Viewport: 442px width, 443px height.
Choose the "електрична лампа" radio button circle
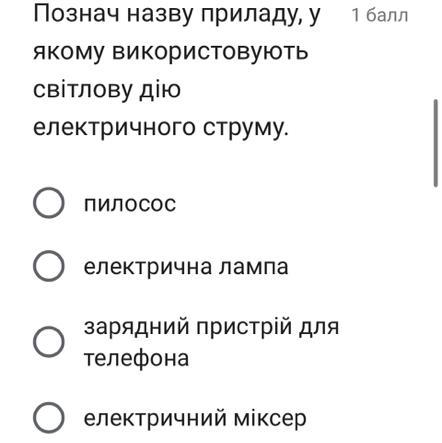coord(49,266)
